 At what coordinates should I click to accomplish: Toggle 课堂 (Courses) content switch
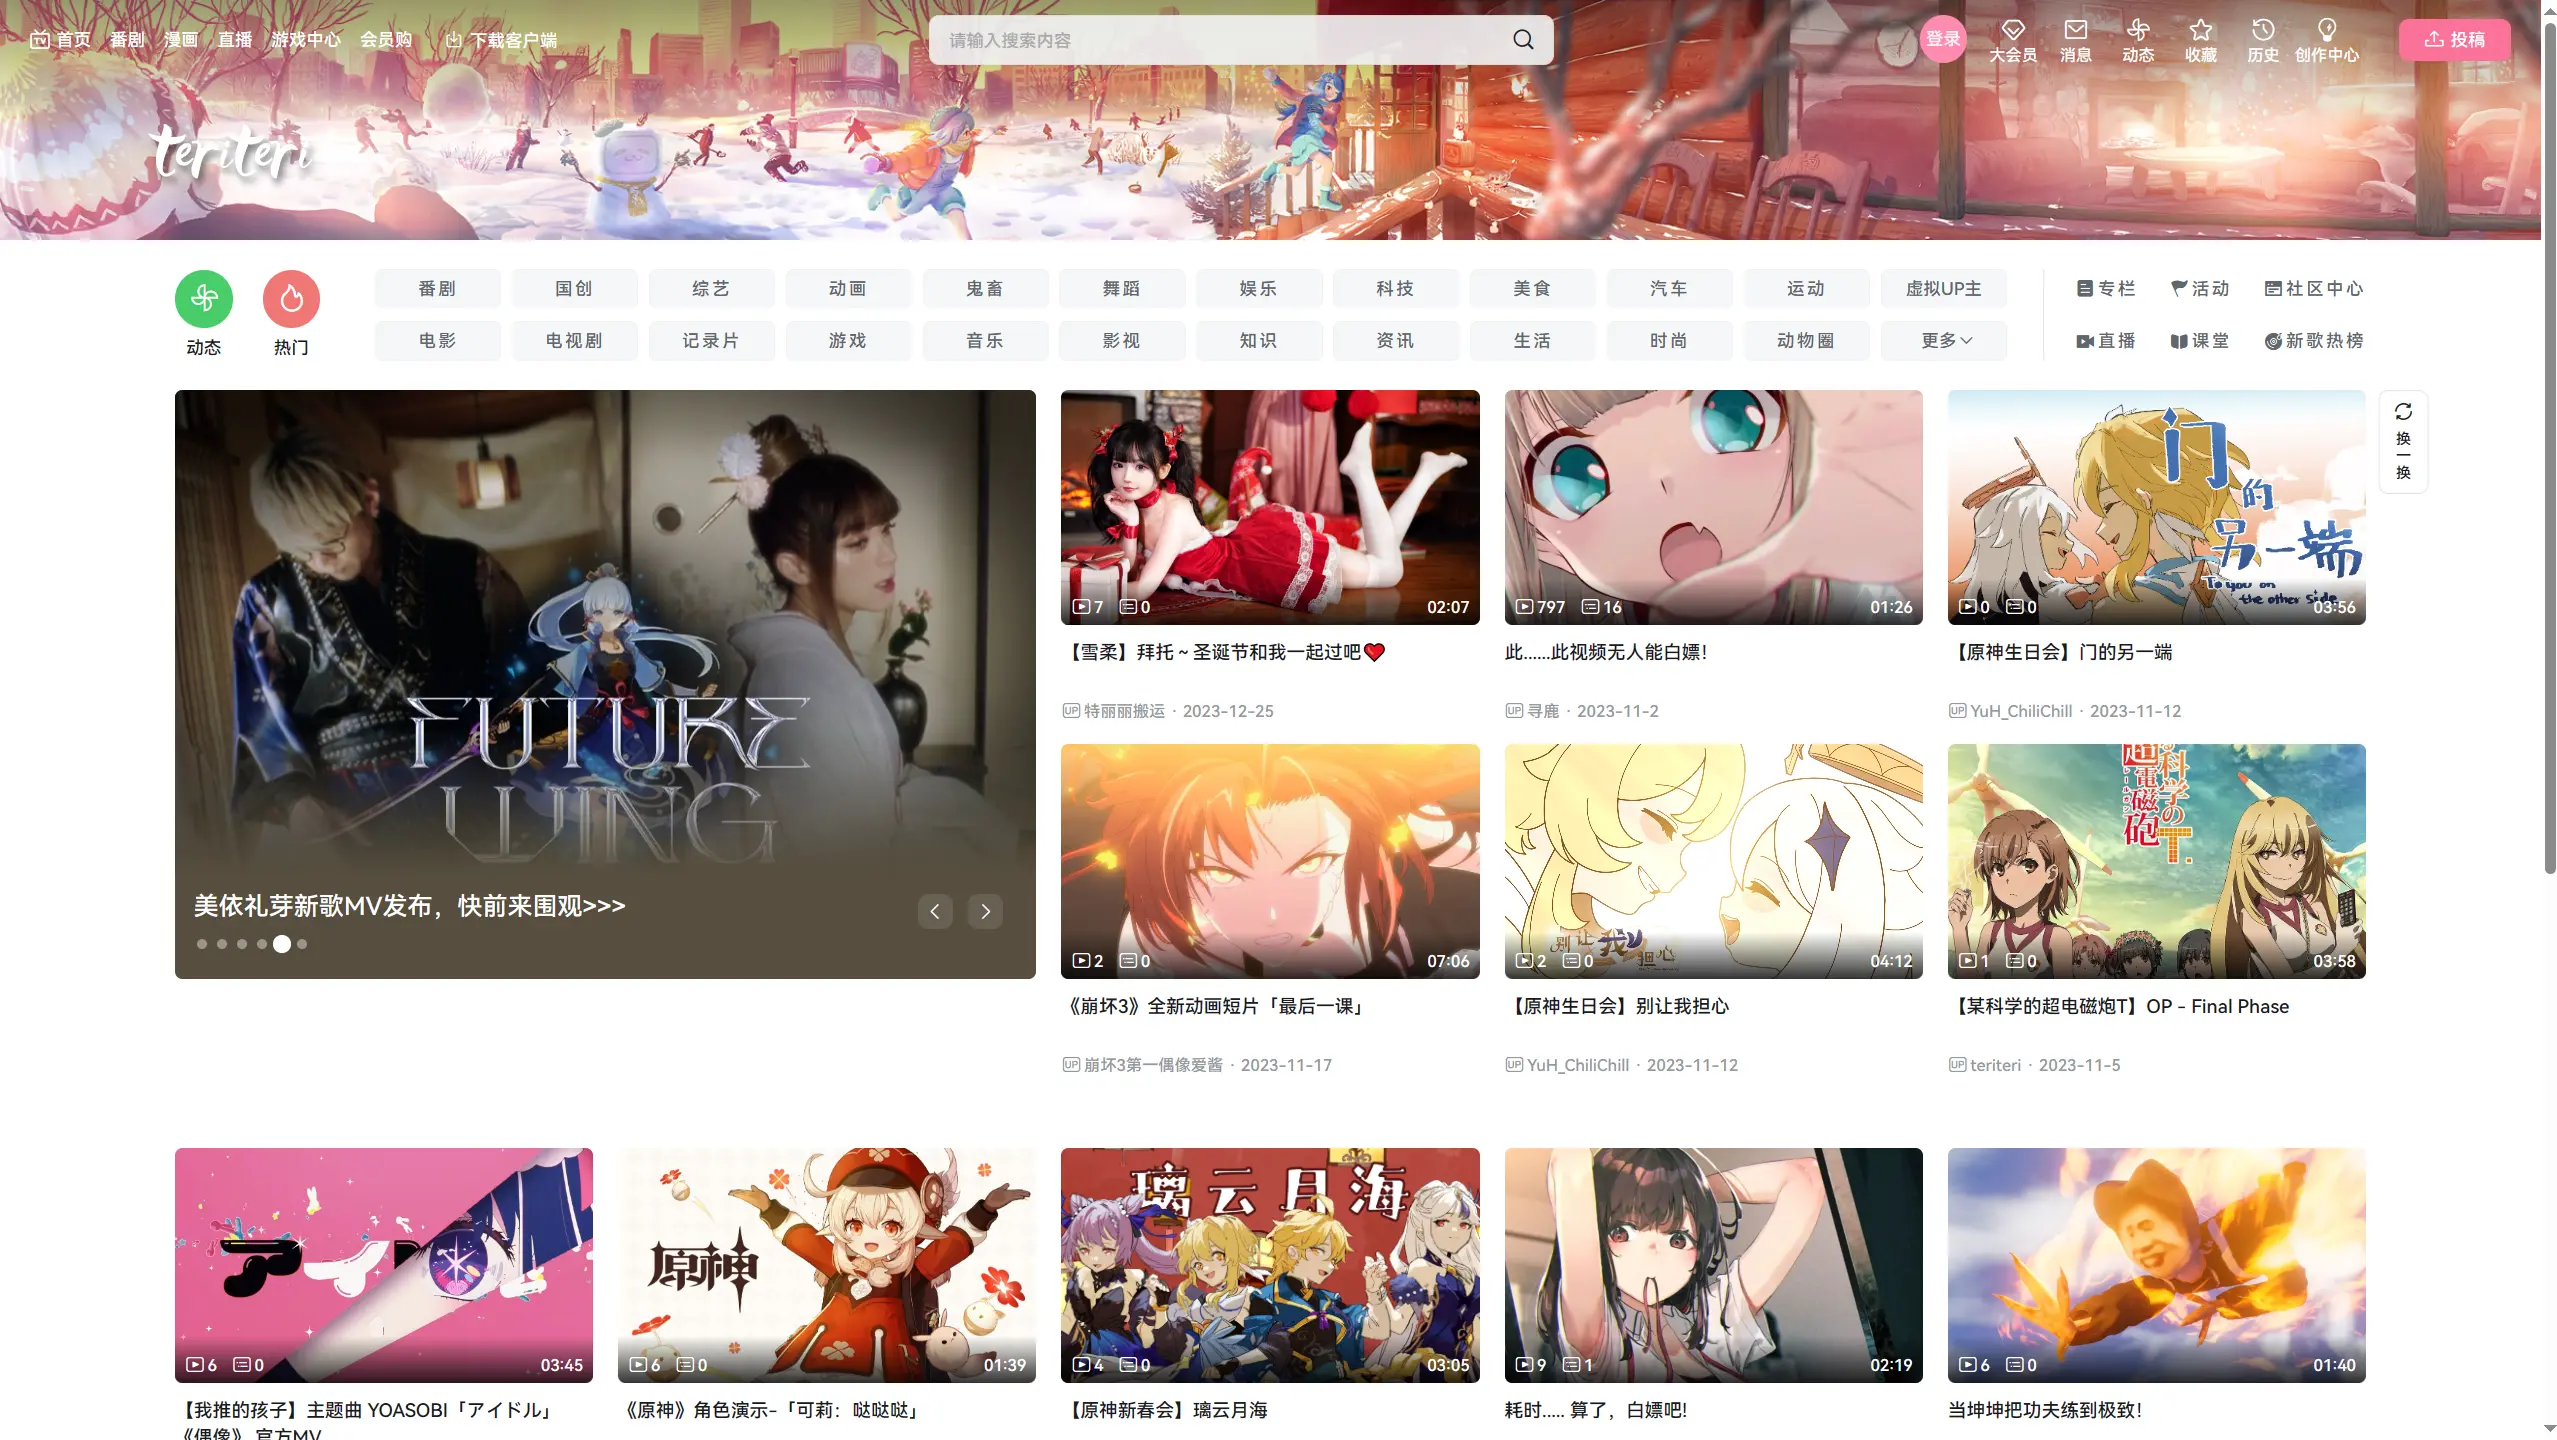coord(2200,341)
